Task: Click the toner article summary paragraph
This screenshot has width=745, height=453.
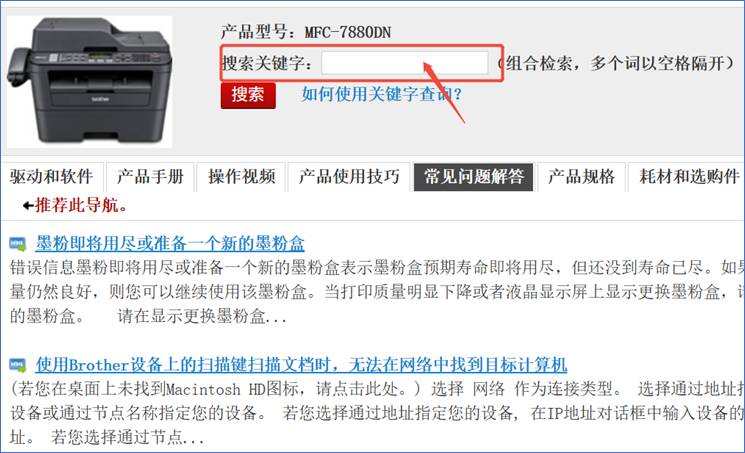Action: 377,291
